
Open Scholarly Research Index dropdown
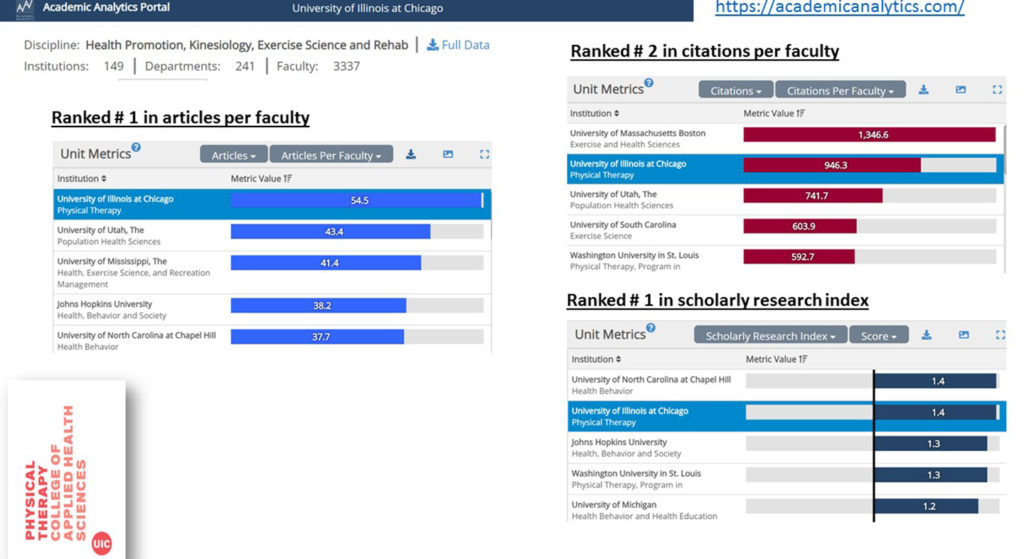tap(771, 336)
